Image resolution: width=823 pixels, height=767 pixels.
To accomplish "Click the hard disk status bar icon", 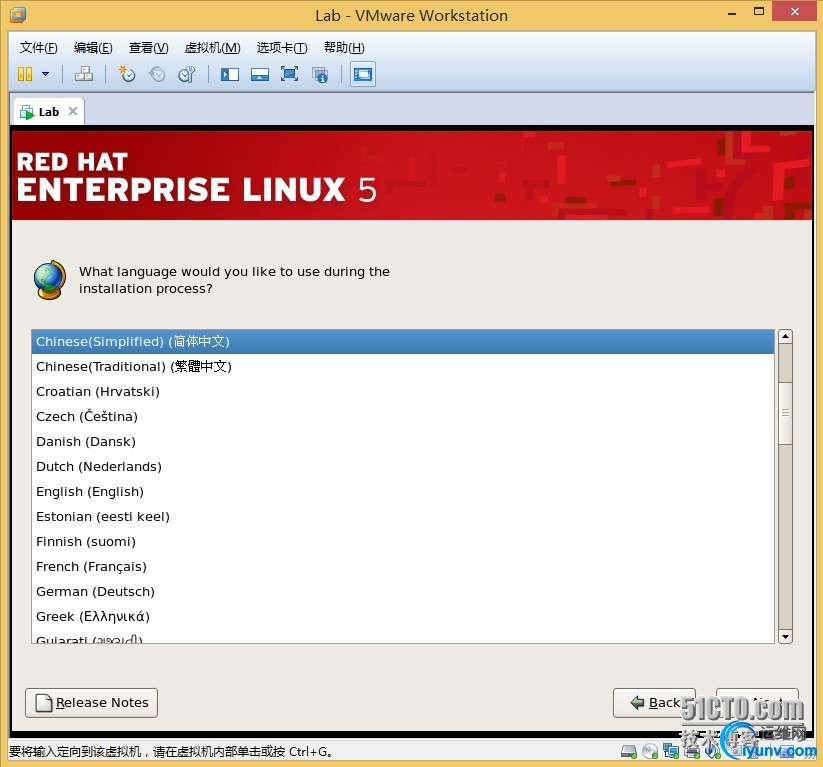I will tap(629, 752).
